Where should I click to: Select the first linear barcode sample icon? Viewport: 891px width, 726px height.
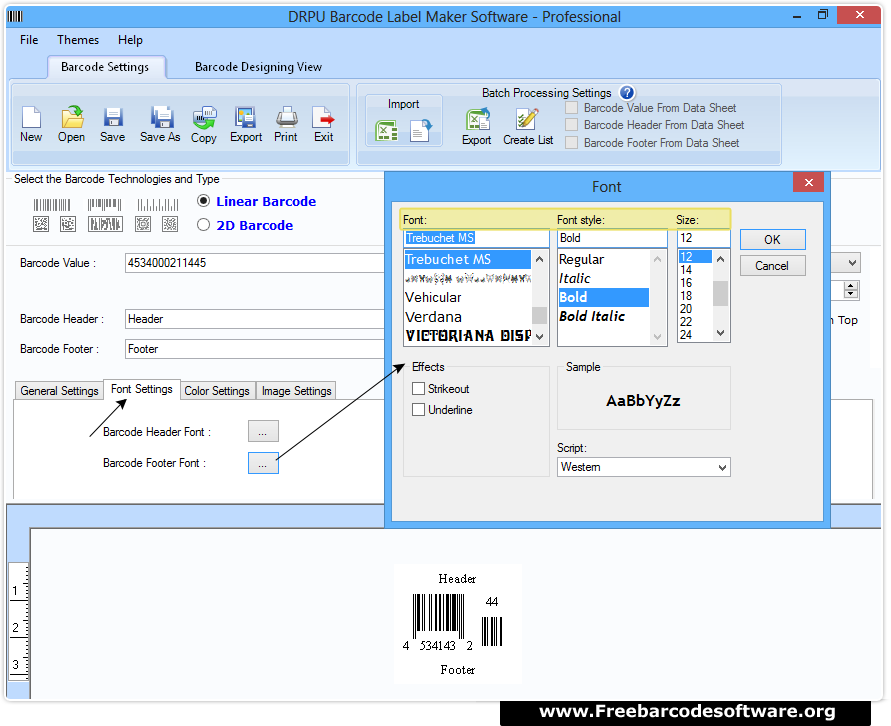click(x=52, y=205)
